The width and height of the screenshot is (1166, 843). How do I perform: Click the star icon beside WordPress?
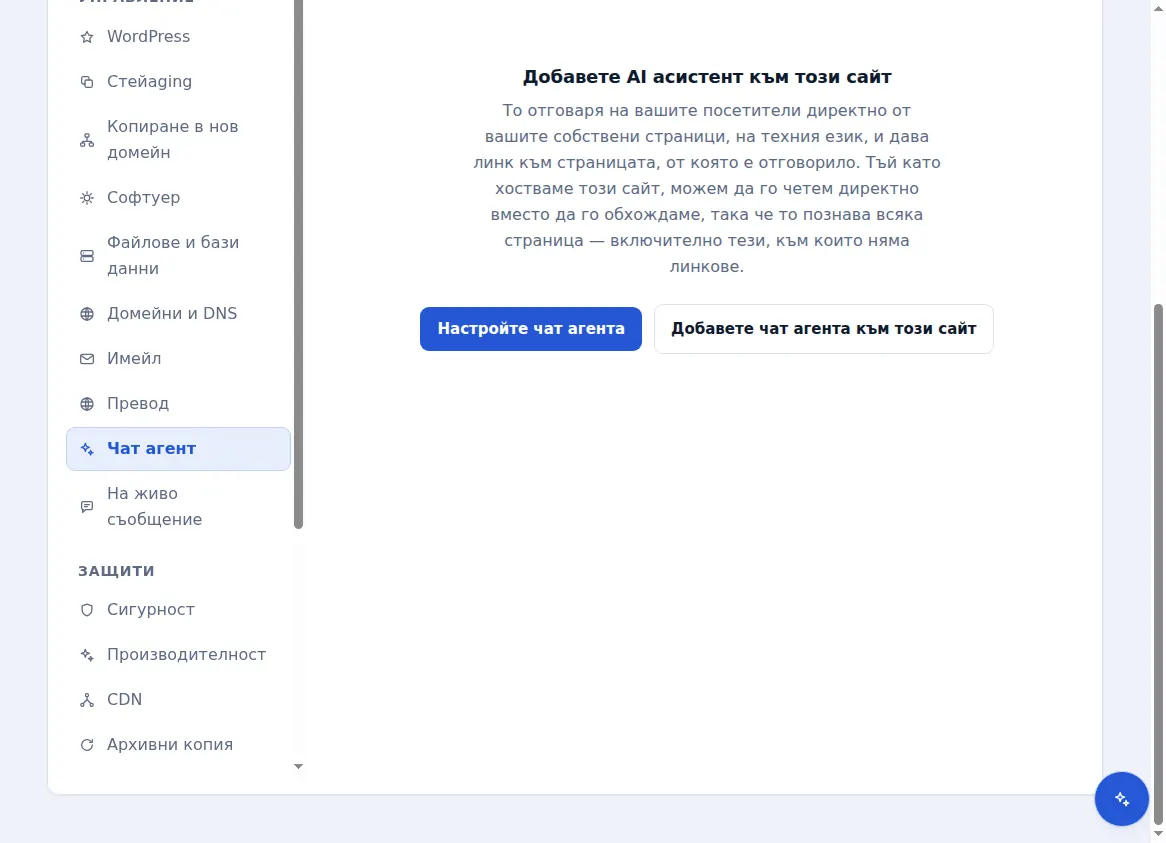tap(87, 37)
